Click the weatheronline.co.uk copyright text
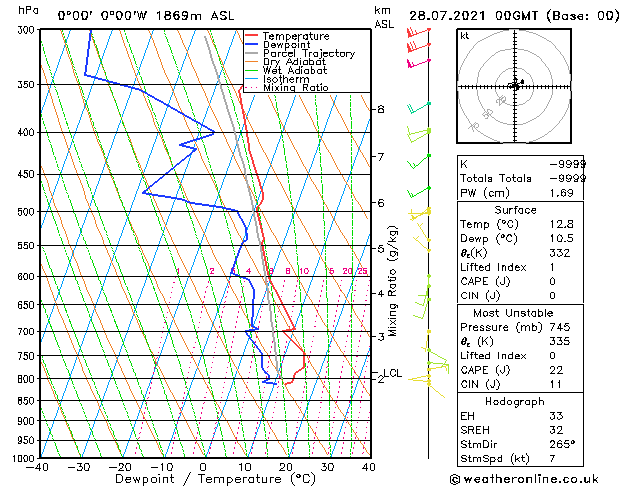The height and width of the screenshot is (486, 629). coord(524,479)
